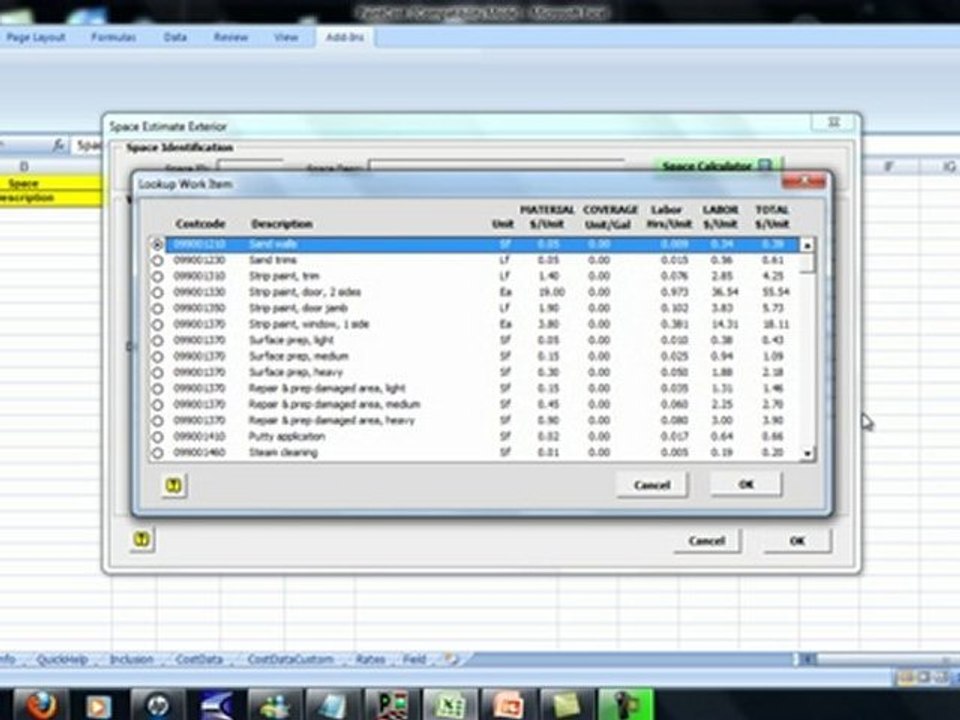960x720 pixels.
Task: Open the PowerPoint taskbar icon
Action: (x=509, y=705)
